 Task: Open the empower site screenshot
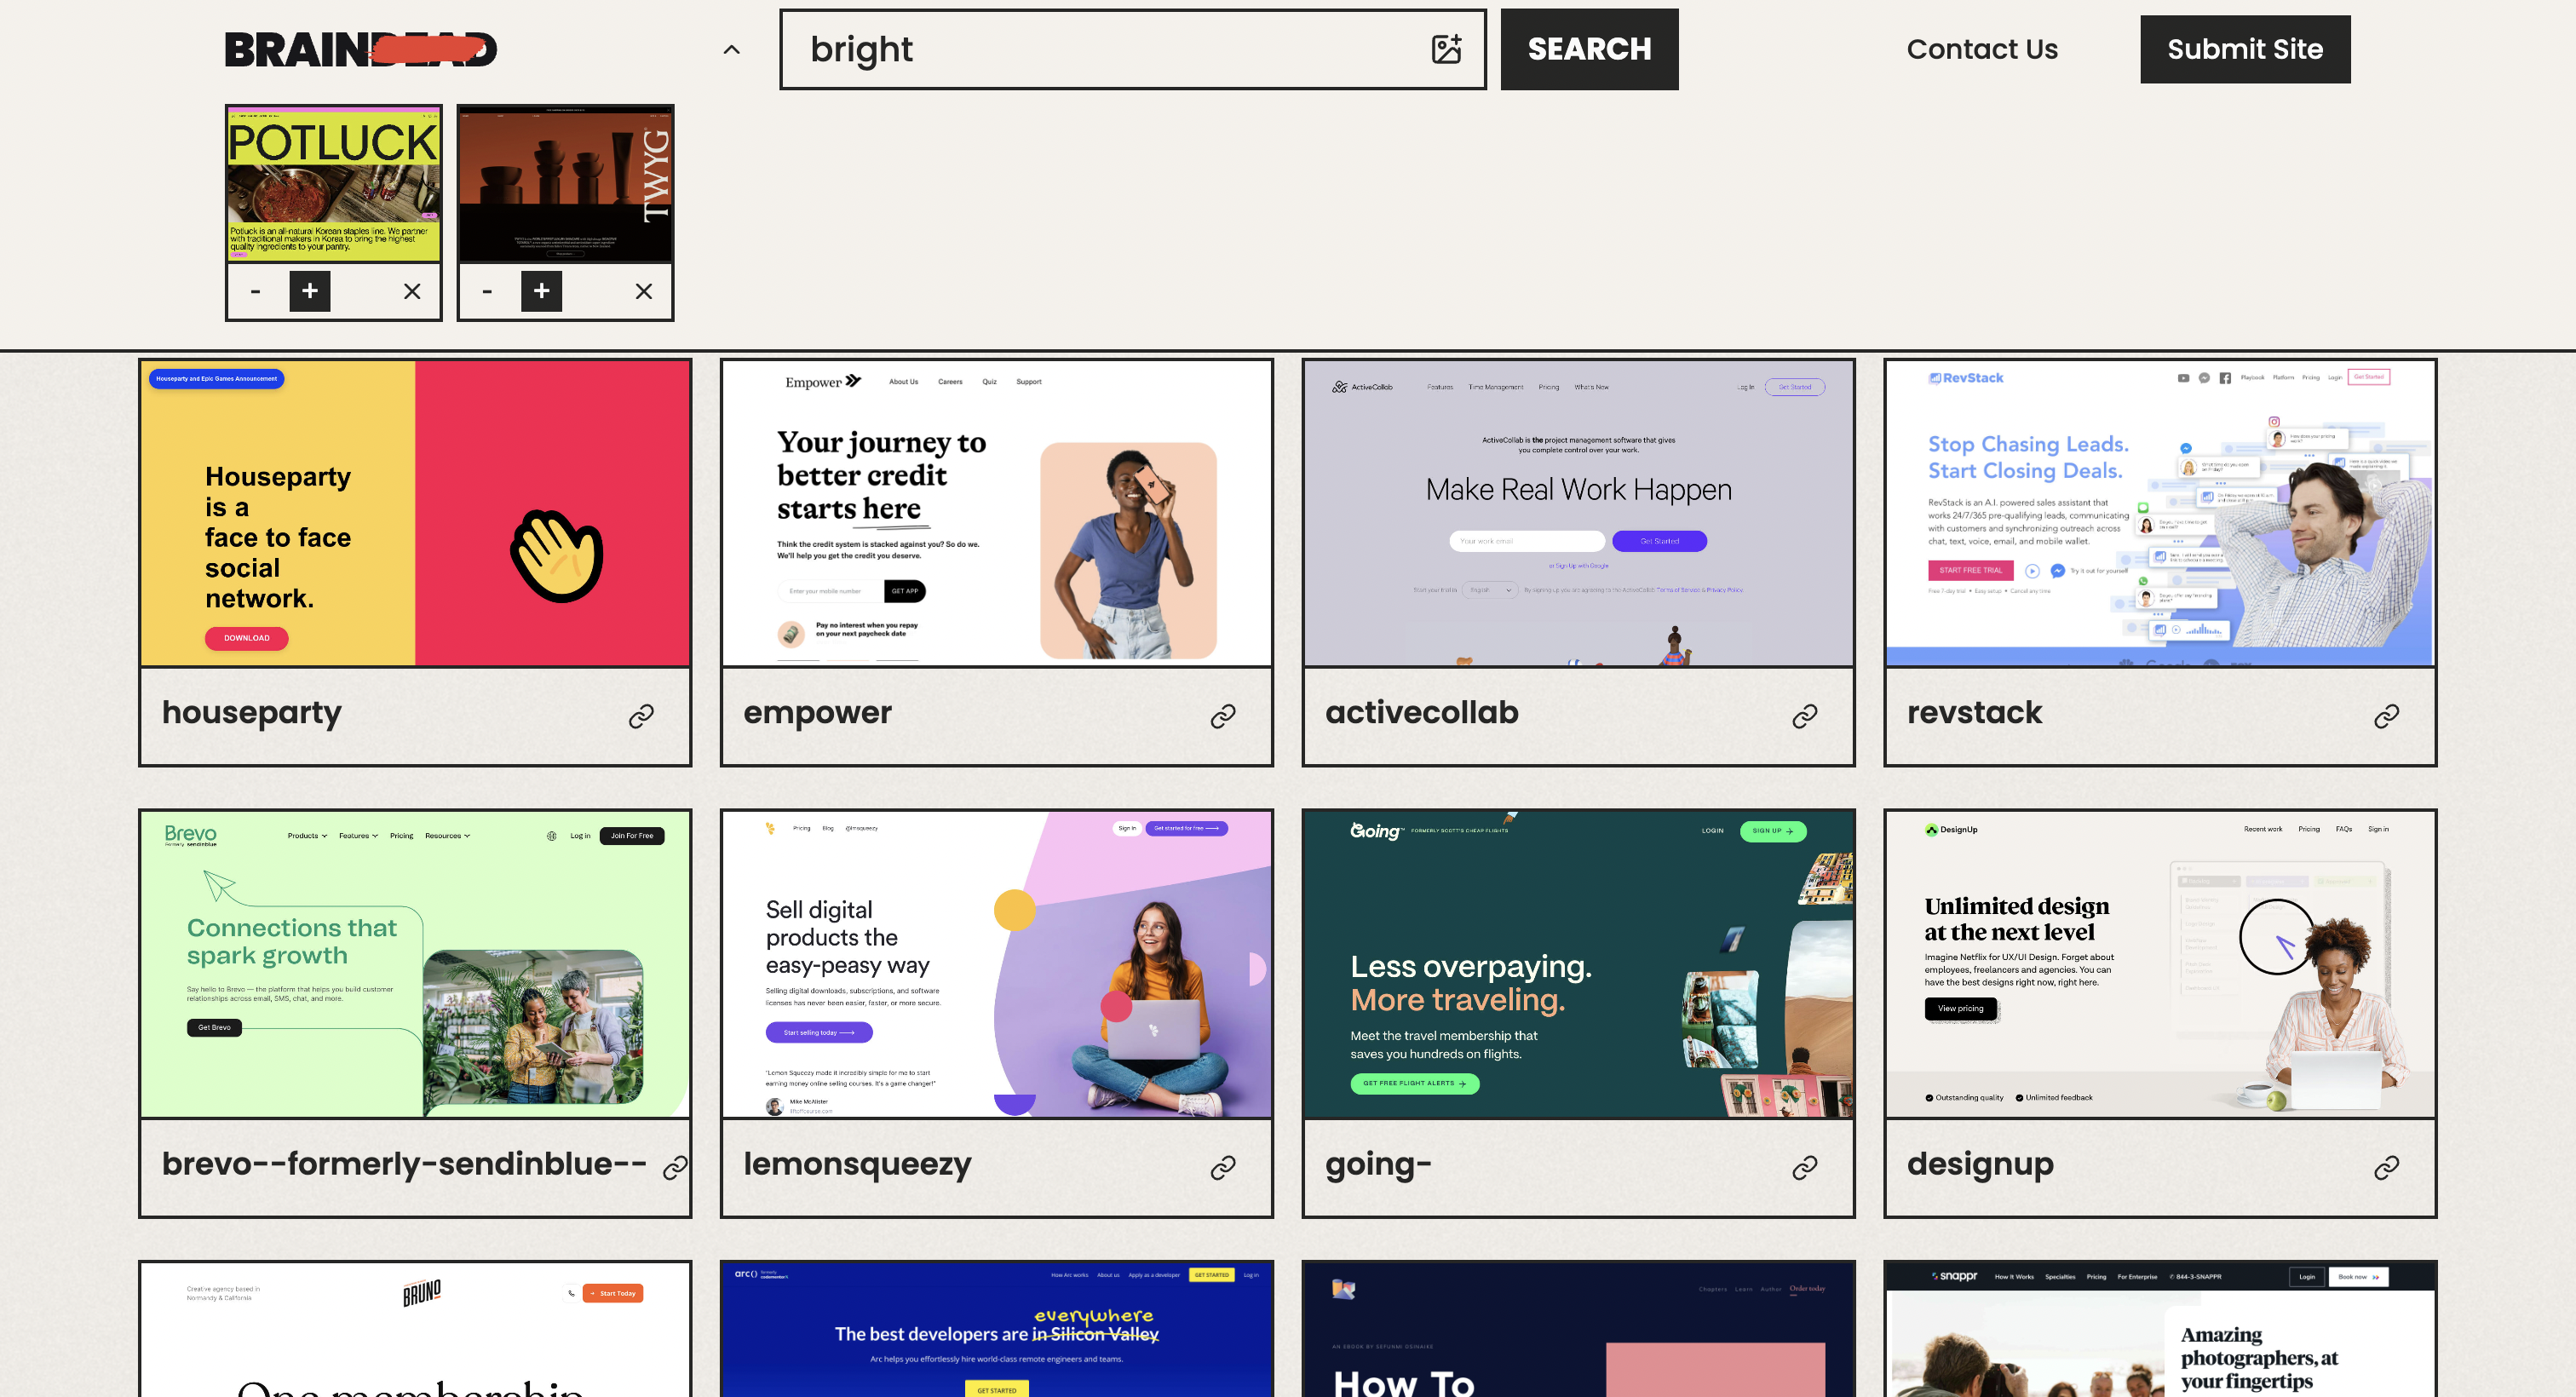point(997,513)
